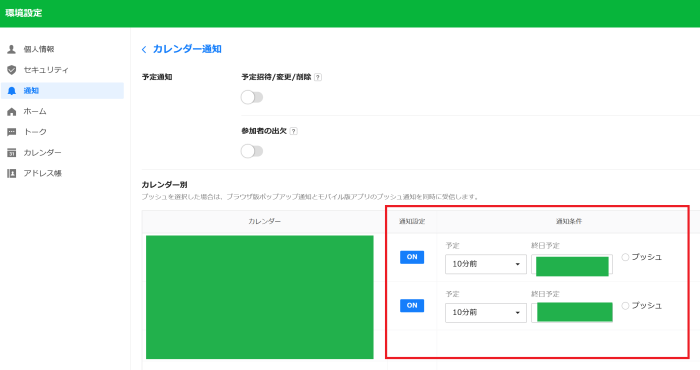
Task: Select 通知 in the sidebar
Action: [x=62, y=91]
